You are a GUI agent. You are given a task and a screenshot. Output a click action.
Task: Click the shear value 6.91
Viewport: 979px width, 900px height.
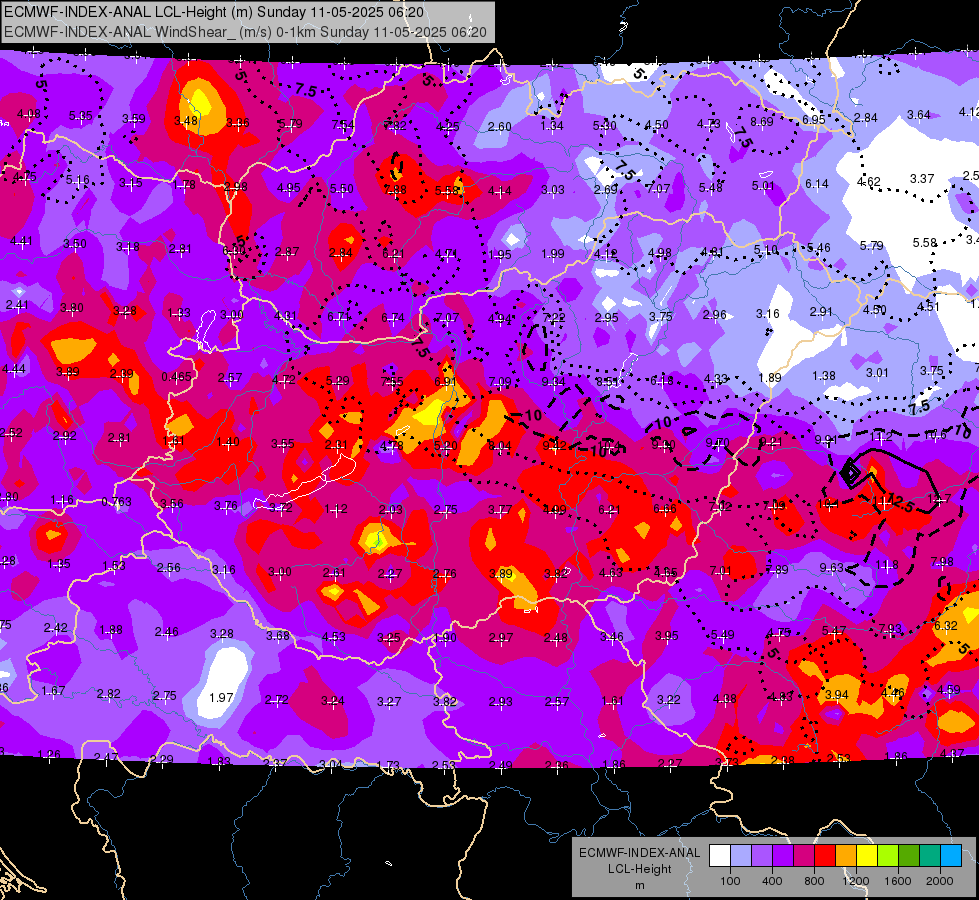point(445,382)
